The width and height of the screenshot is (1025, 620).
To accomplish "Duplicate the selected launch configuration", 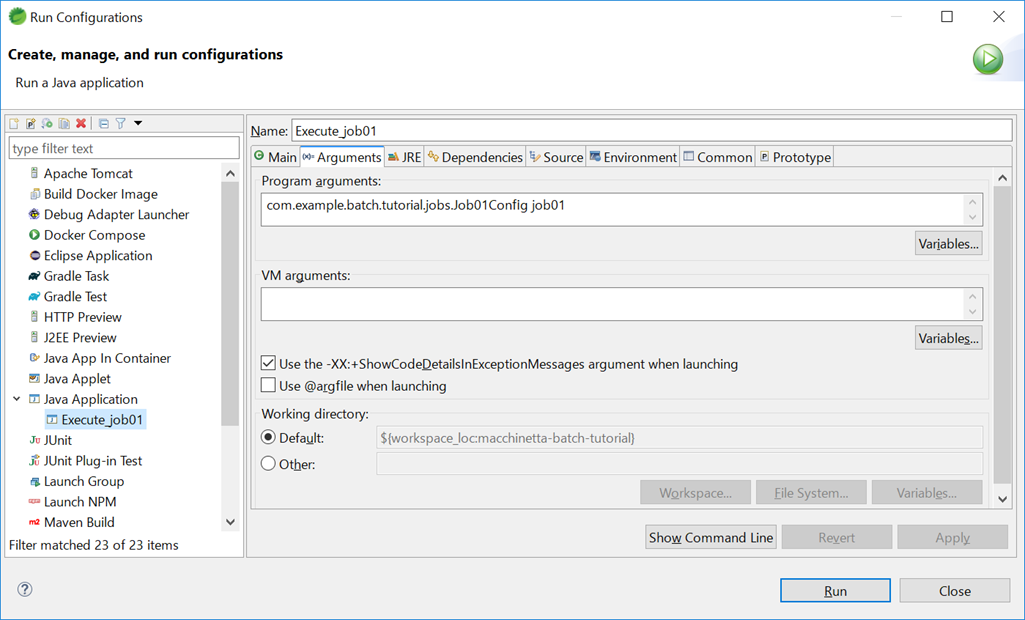I will click(x=63, y=123).
